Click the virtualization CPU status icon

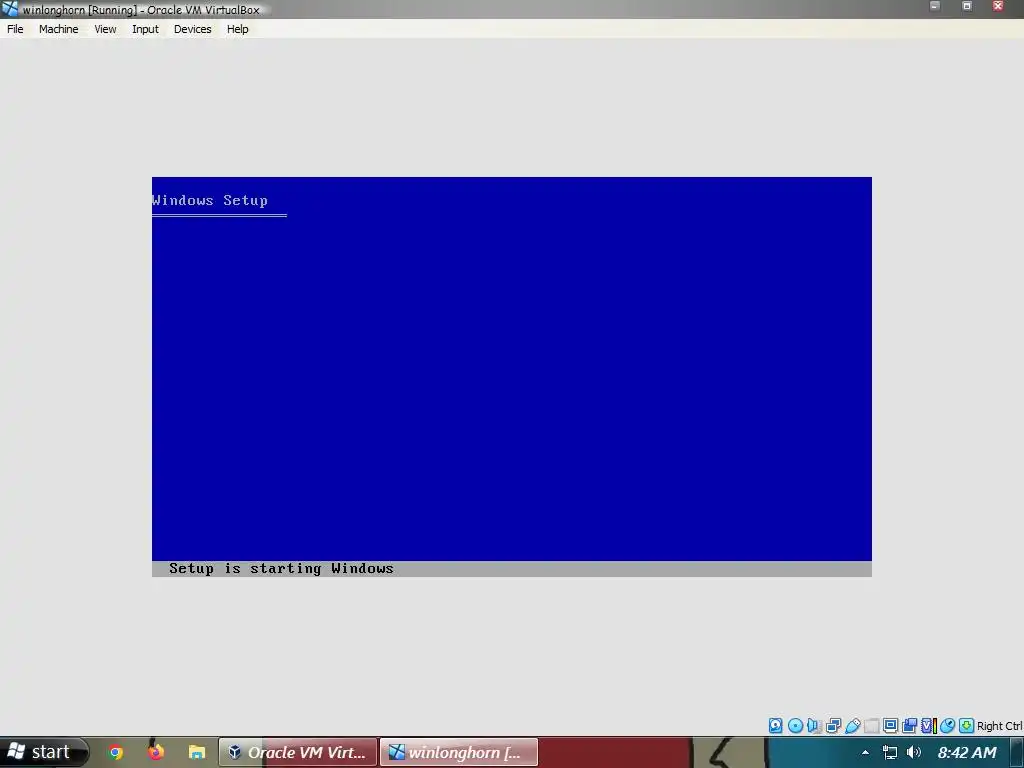[x=929, y=726]
